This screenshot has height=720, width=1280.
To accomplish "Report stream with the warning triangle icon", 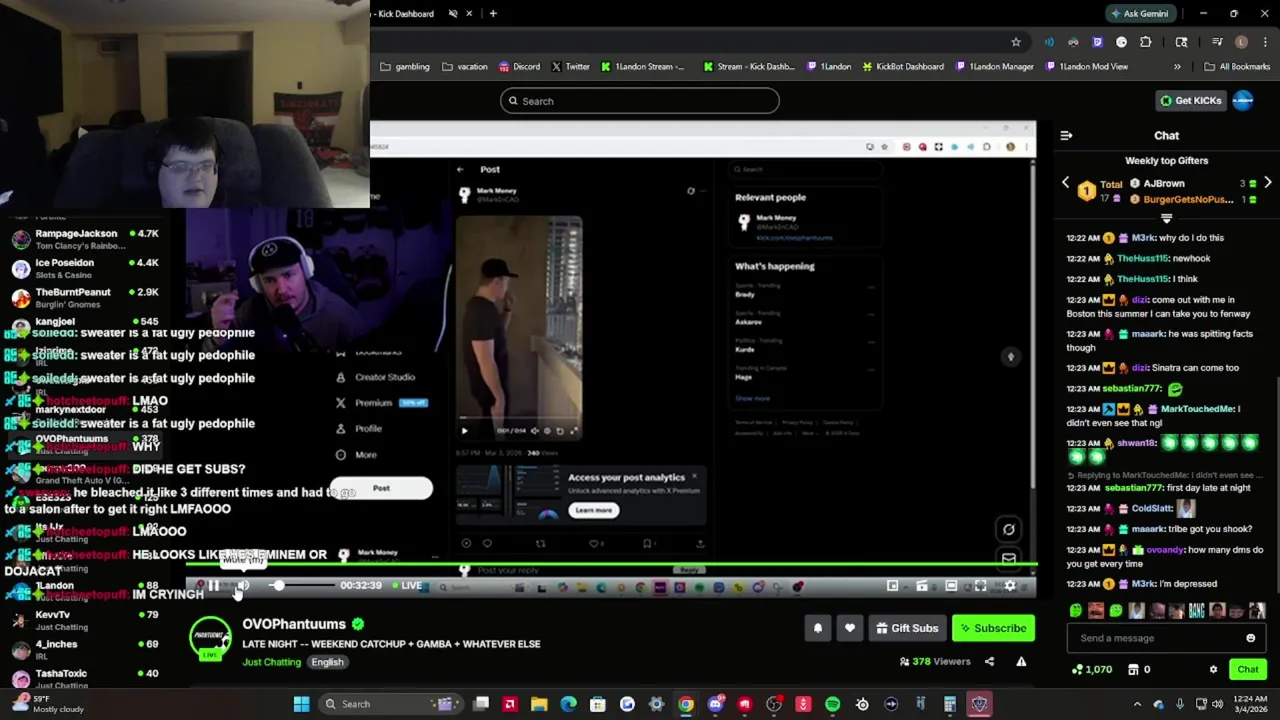I will pos(1021,661).
